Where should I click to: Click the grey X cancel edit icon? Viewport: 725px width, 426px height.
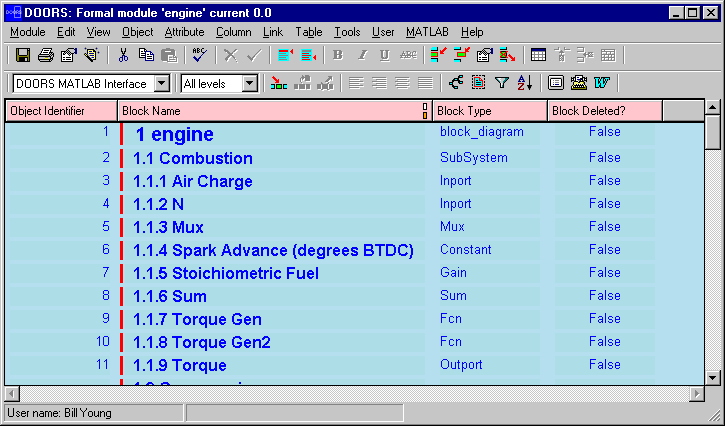231,56
